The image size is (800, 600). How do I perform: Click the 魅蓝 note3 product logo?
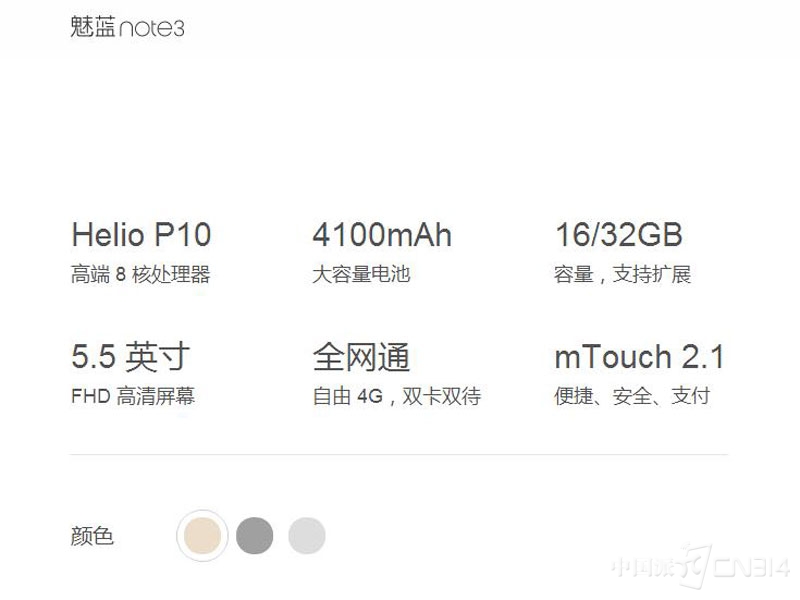click(127, 27)
